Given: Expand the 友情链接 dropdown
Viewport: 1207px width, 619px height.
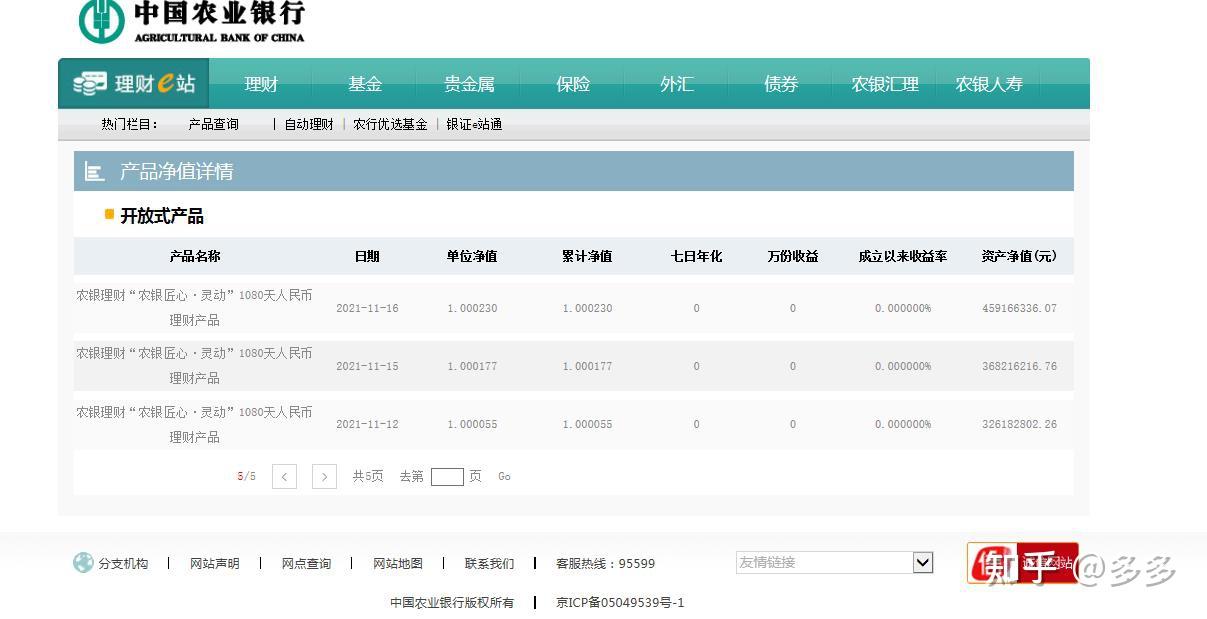Looking at the screenshot, I should click(834, 563).
